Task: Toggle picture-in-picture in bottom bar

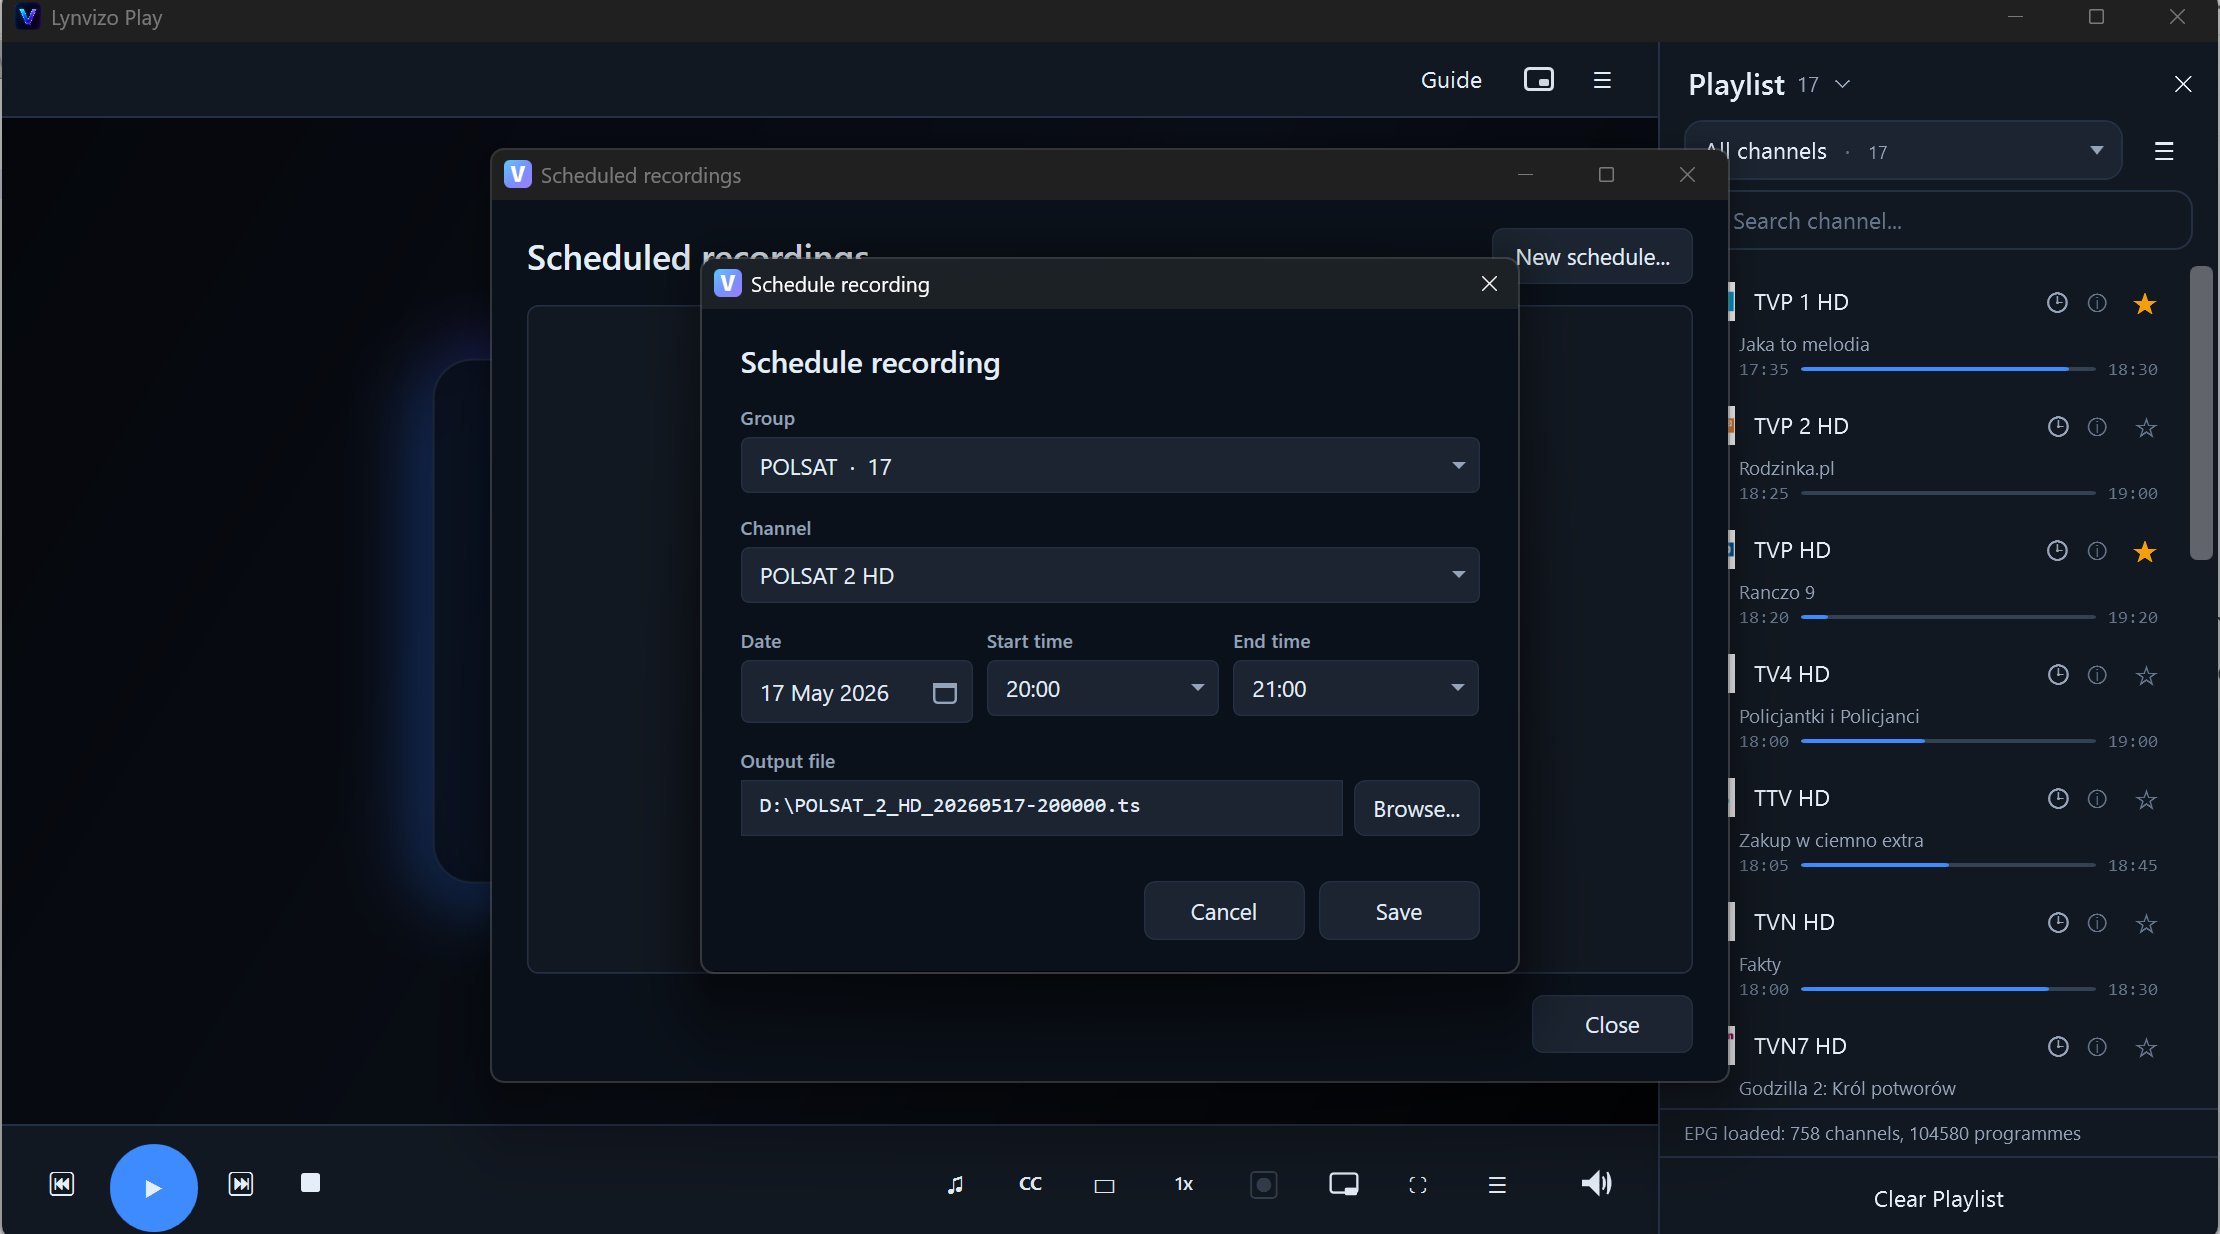Action: click(x=1343, y=1185)
